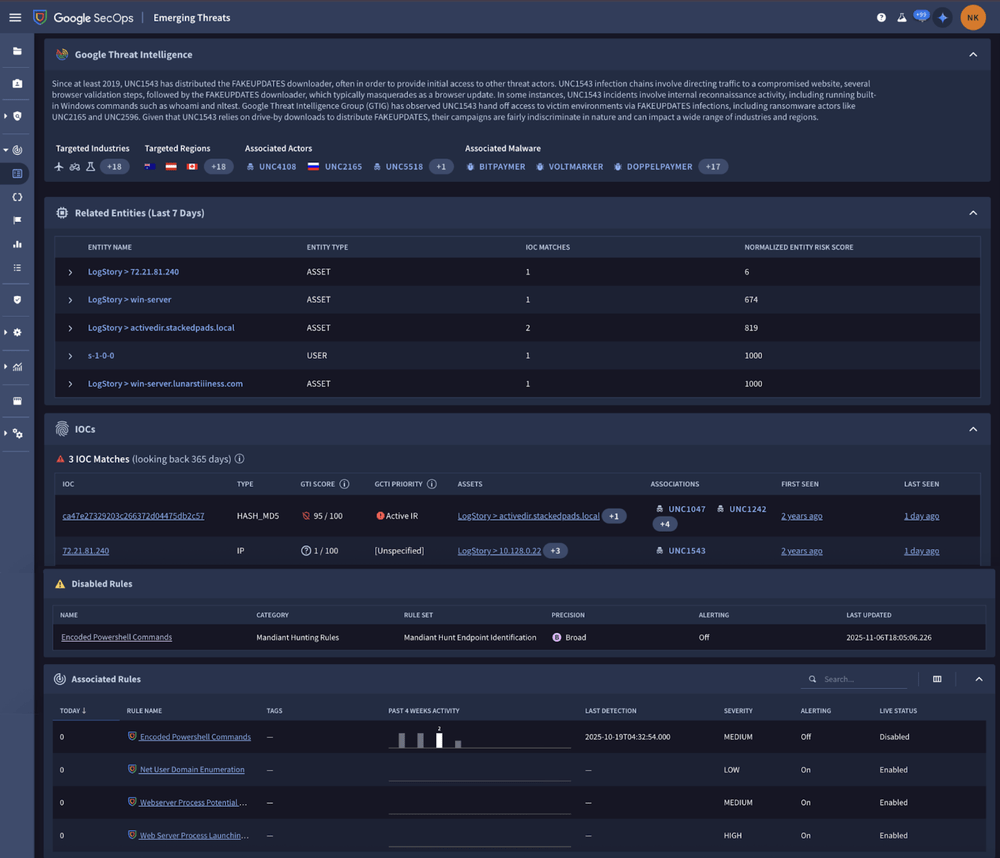
Task: Click the column view icon in Associated Rules
Action: click(937, 679)
